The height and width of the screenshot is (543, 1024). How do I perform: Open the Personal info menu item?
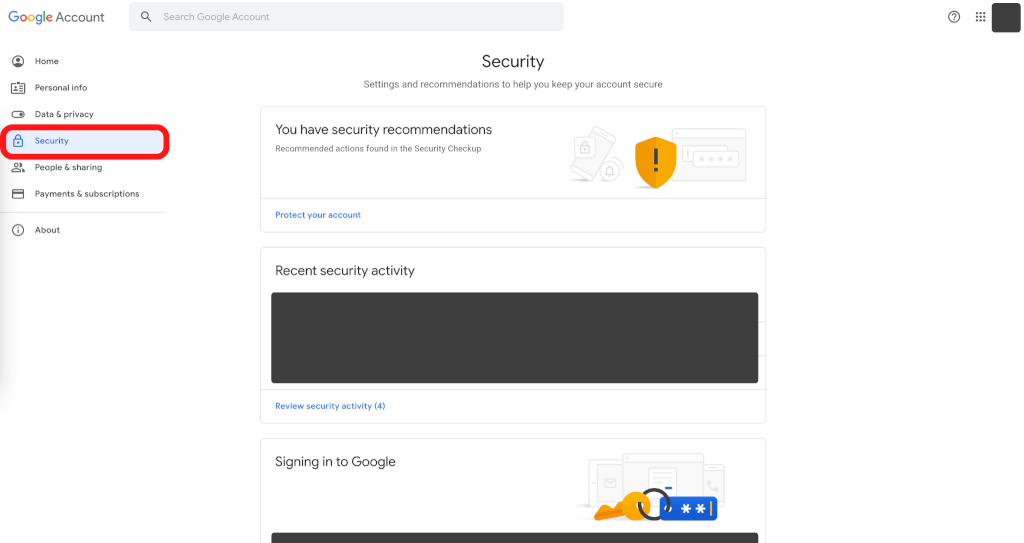point(60,88)
